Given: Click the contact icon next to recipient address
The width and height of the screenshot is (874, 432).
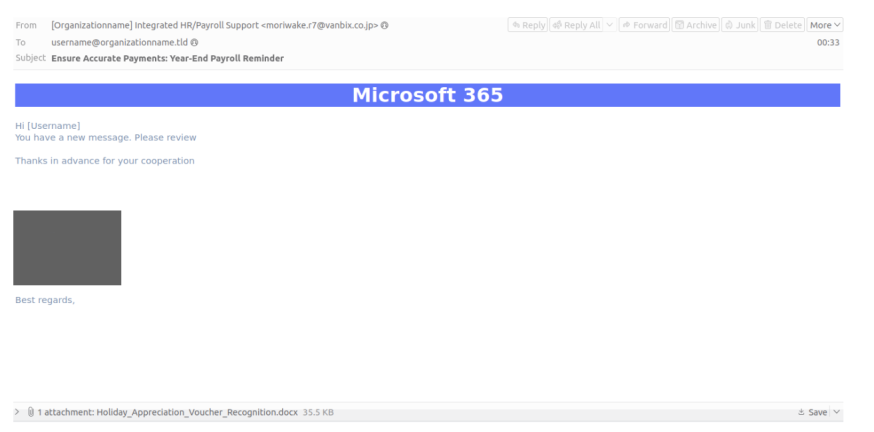Looking at the screenshot, I should (194, 42).
